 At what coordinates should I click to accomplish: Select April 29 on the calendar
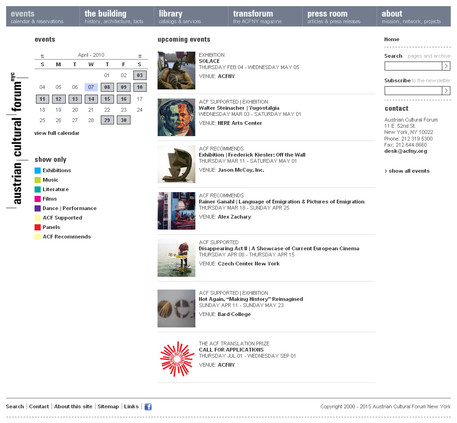(107, 120)
